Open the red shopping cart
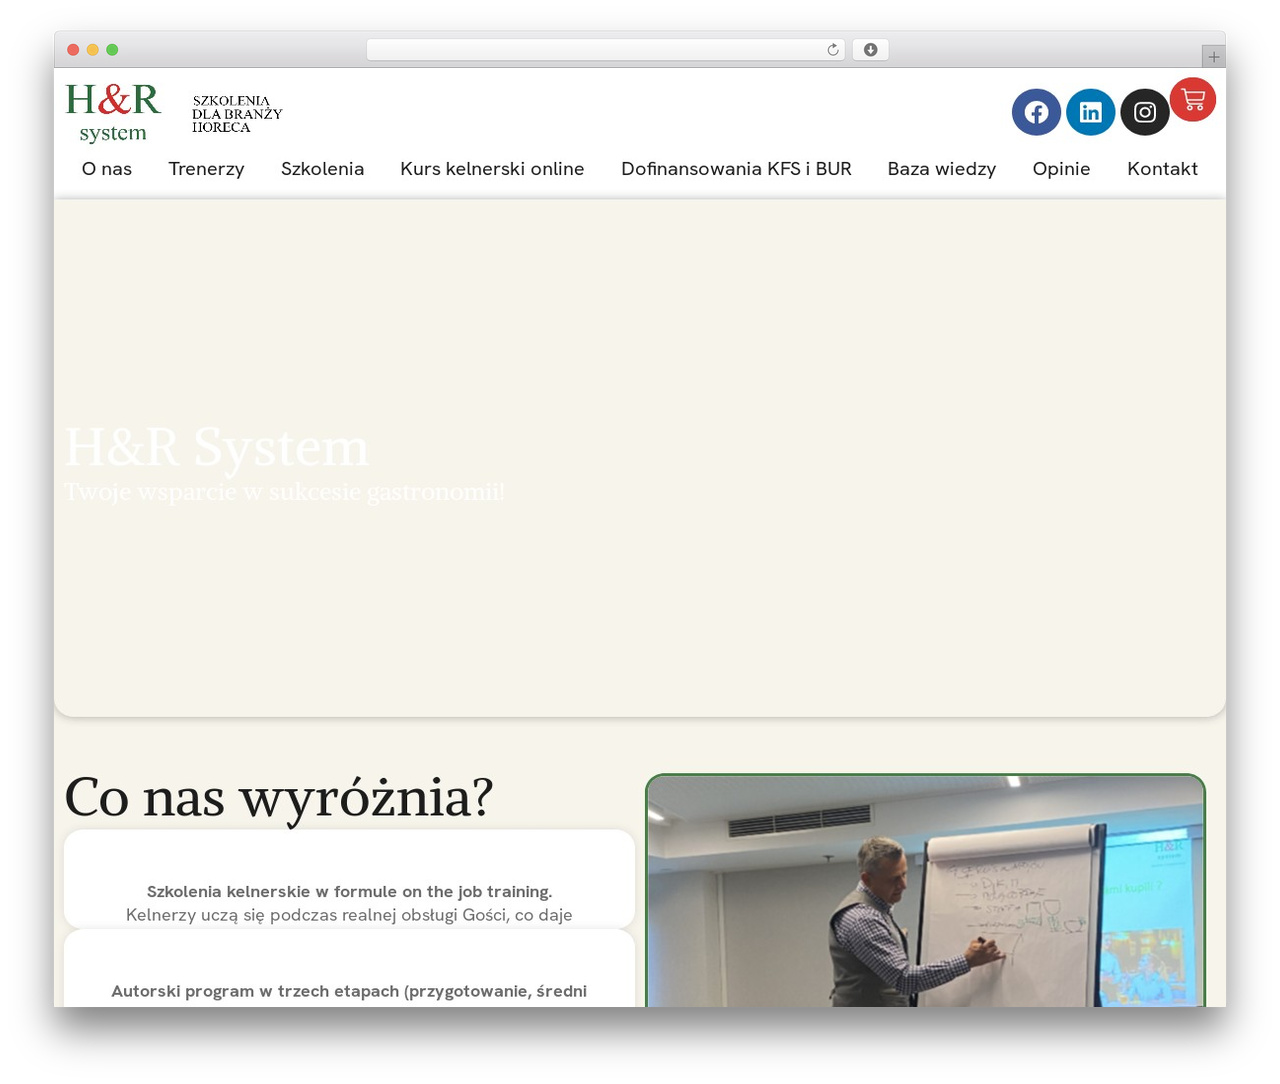 coord(1193,99)
